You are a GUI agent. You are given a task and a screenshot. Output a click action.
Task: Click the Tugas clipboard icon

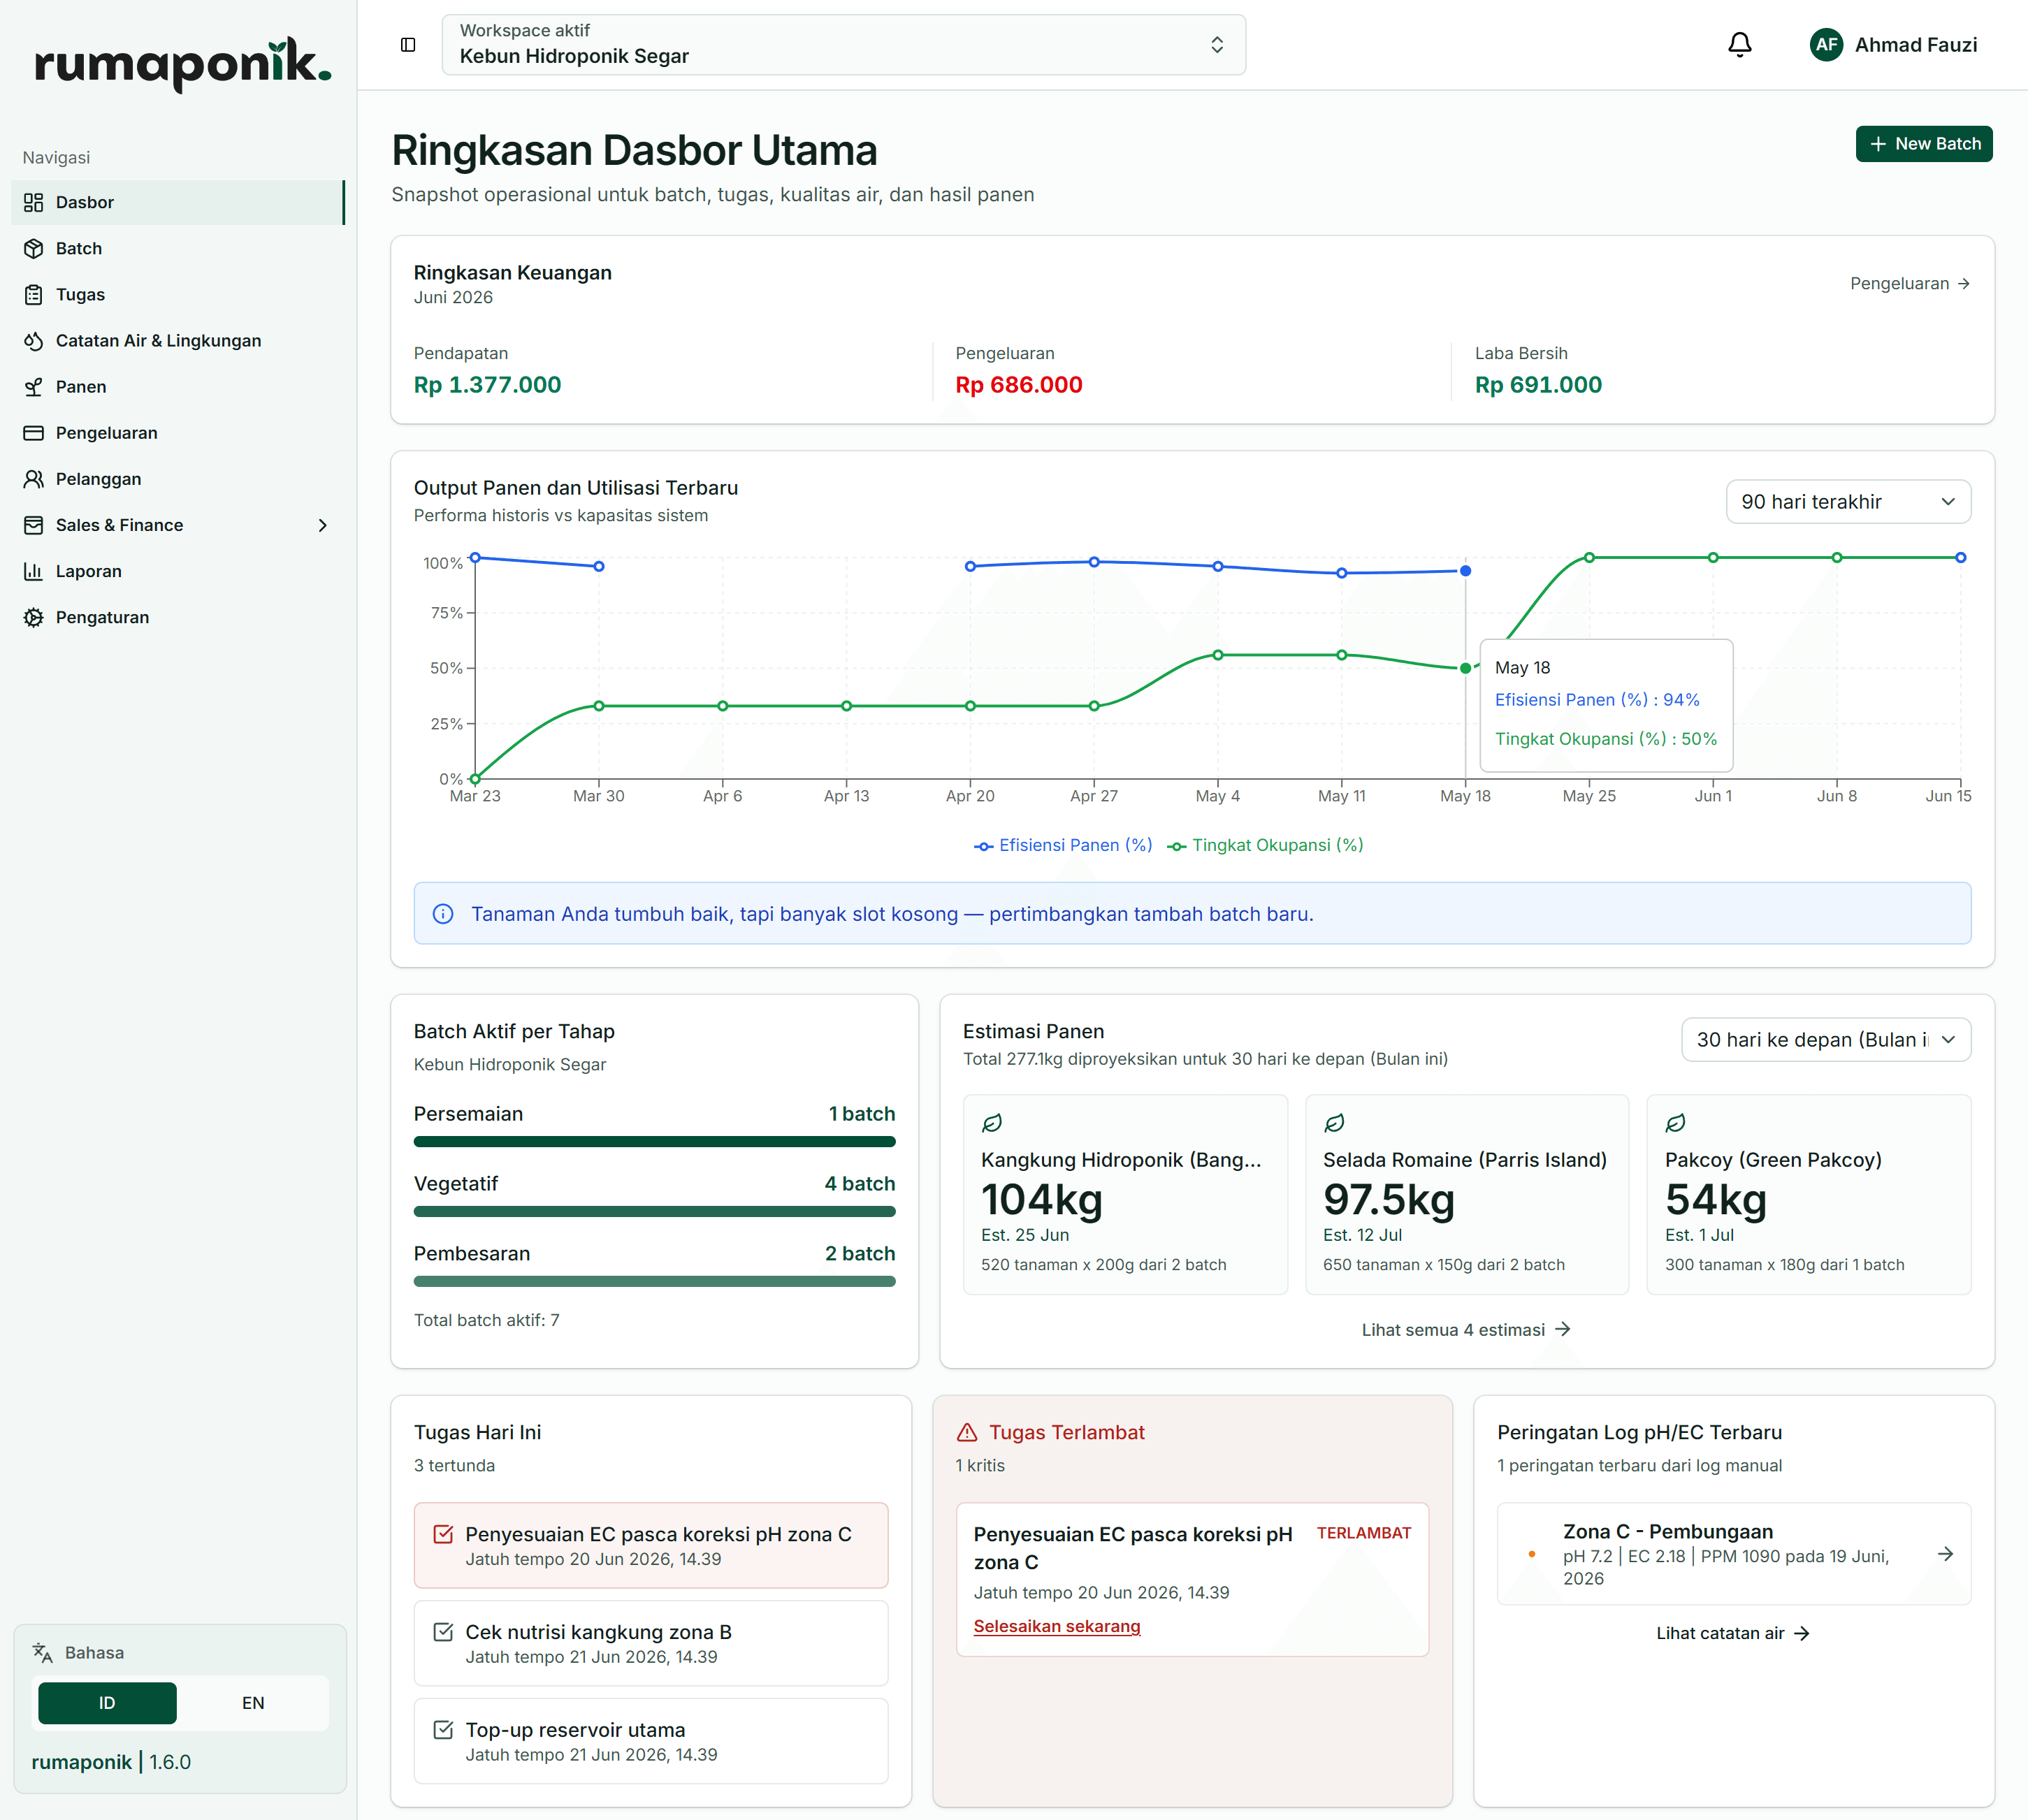click(34, 295)
